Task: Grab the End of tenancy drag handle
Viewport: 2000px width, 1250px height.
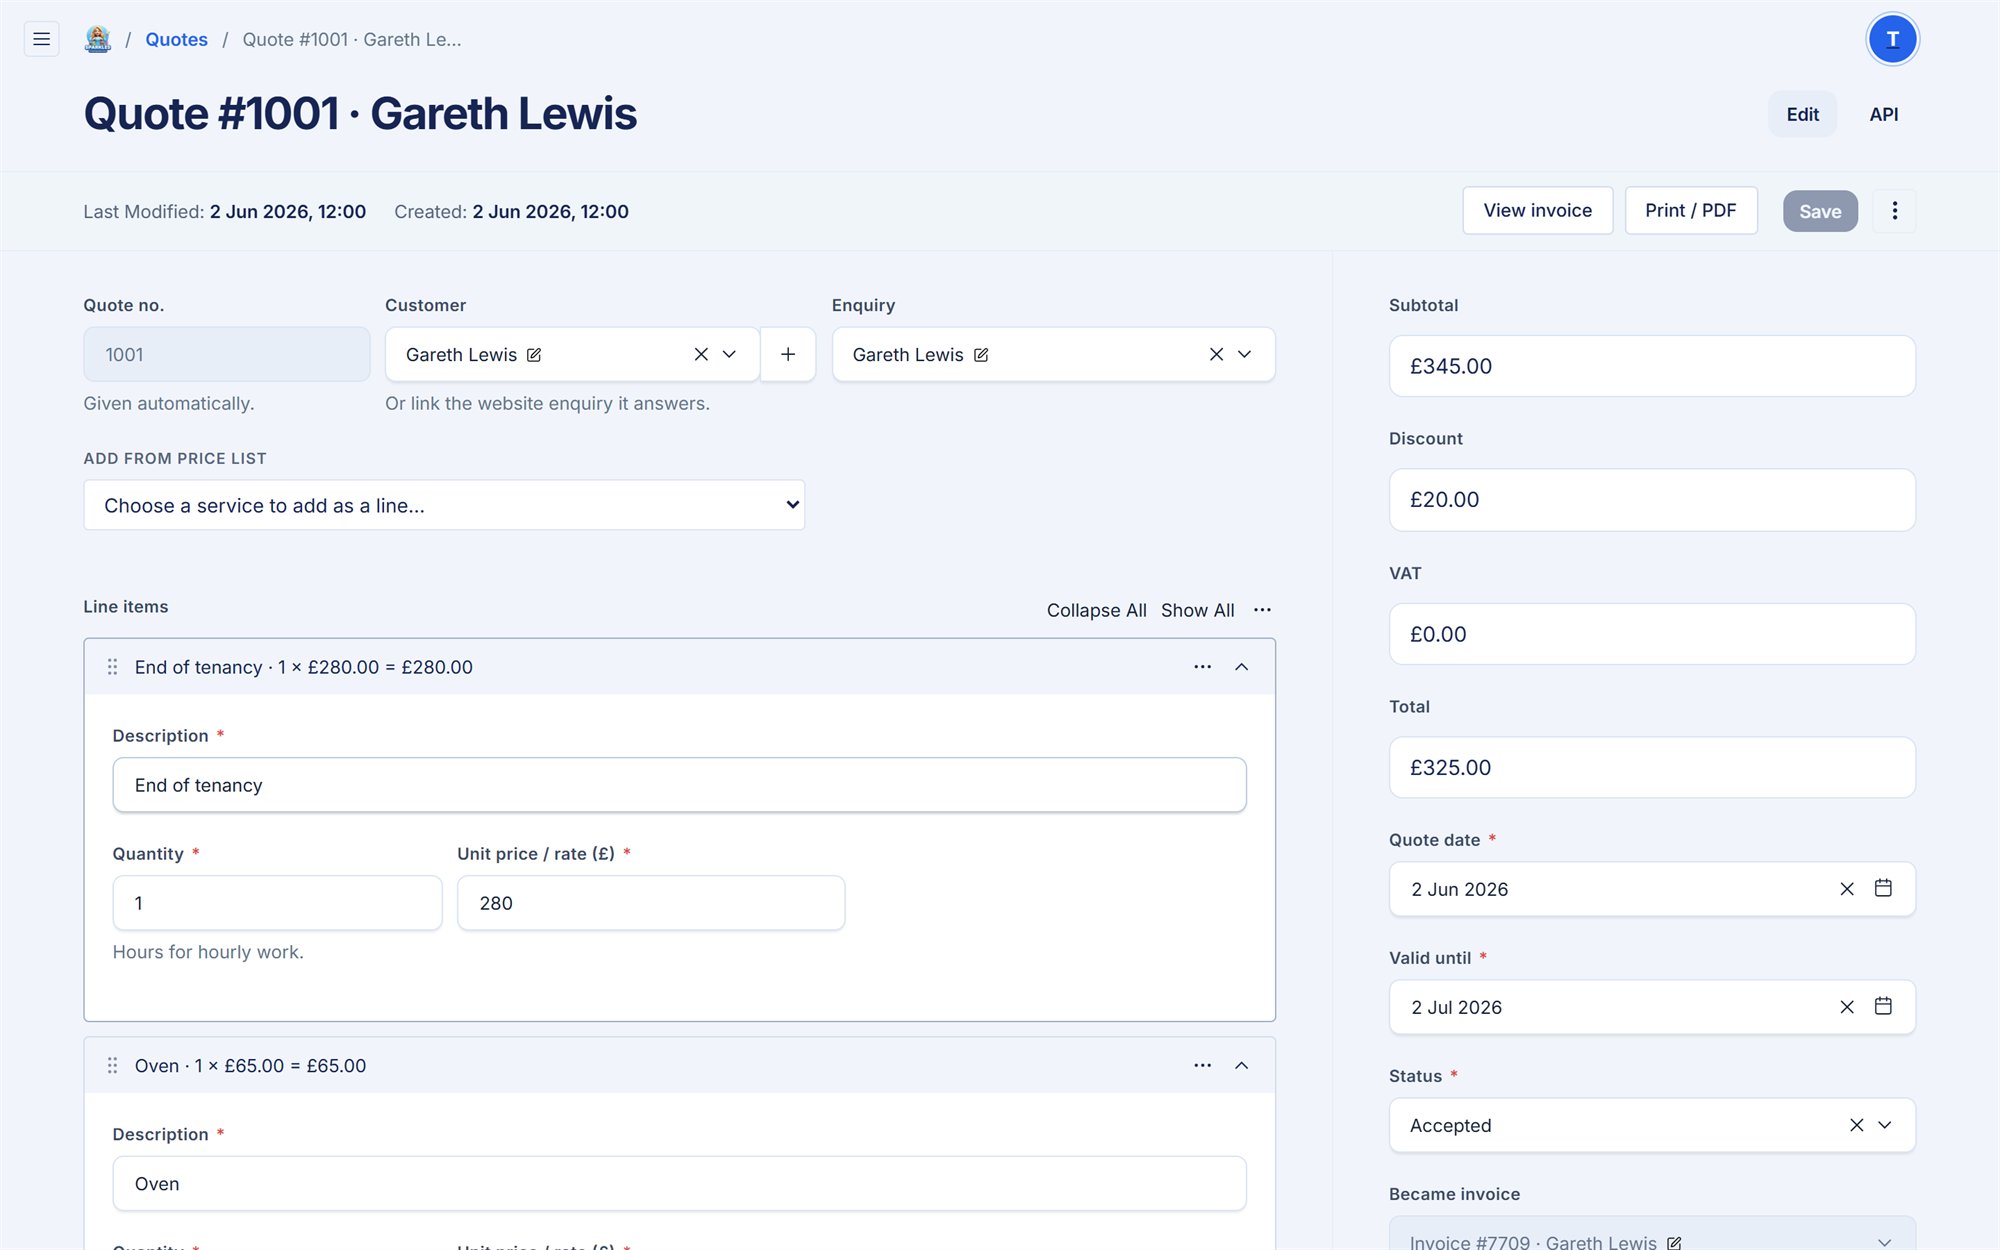Action: coord(112,667)
